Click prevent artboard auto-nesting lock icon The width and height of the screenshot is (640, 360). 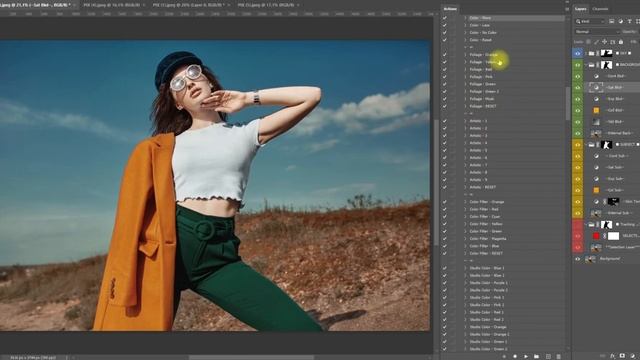[x=613, y=42]
